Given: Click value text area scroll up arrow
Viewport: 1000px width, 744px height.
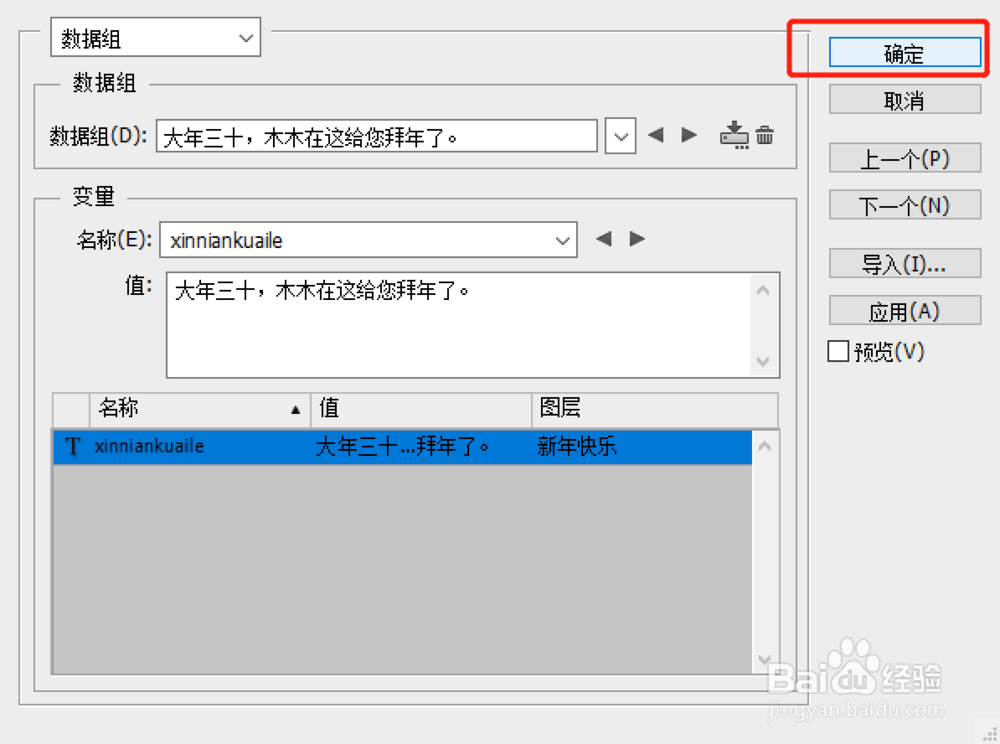Looking at the screenshot, I should [763, 291].
